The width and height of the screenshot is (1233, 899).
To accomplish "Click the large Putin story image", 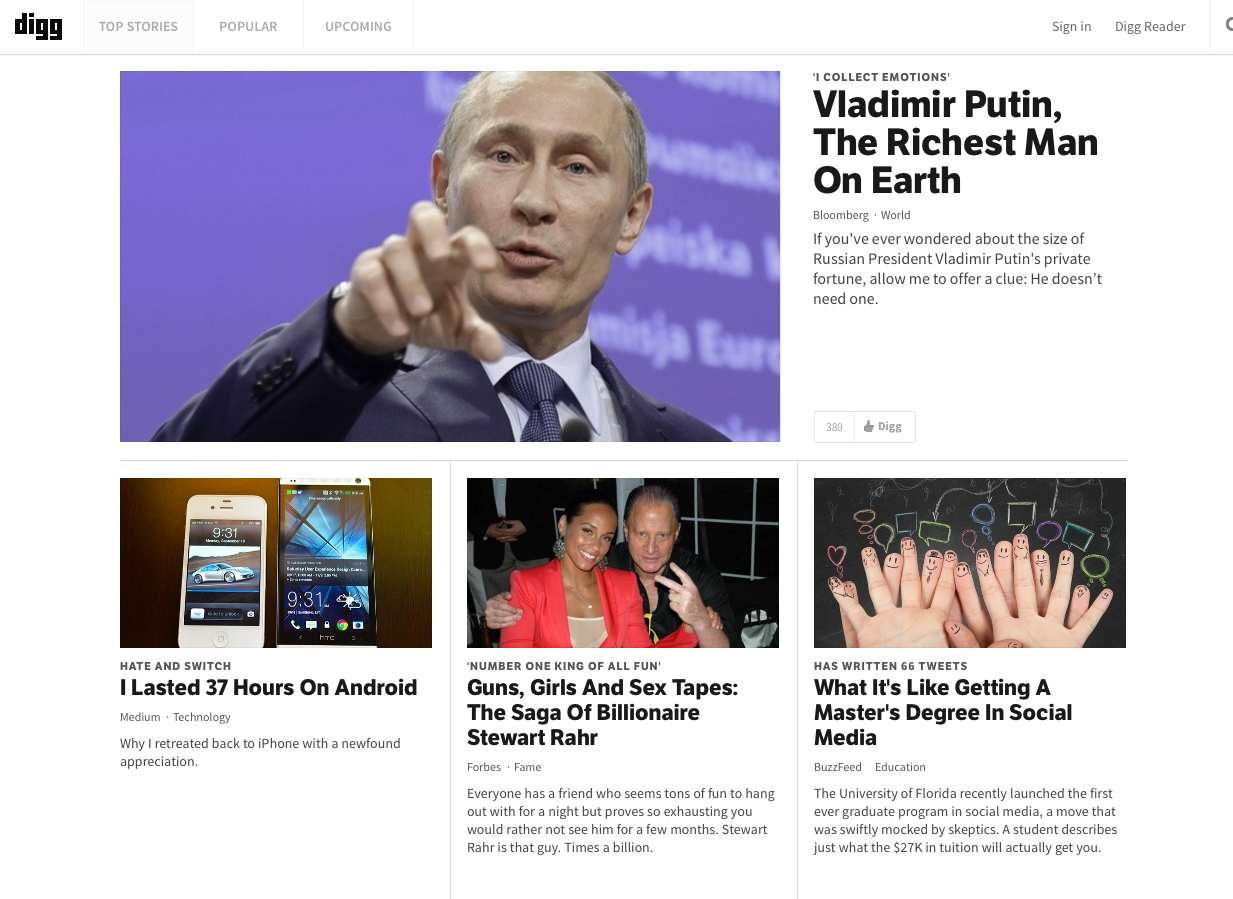I will (450, 256).
